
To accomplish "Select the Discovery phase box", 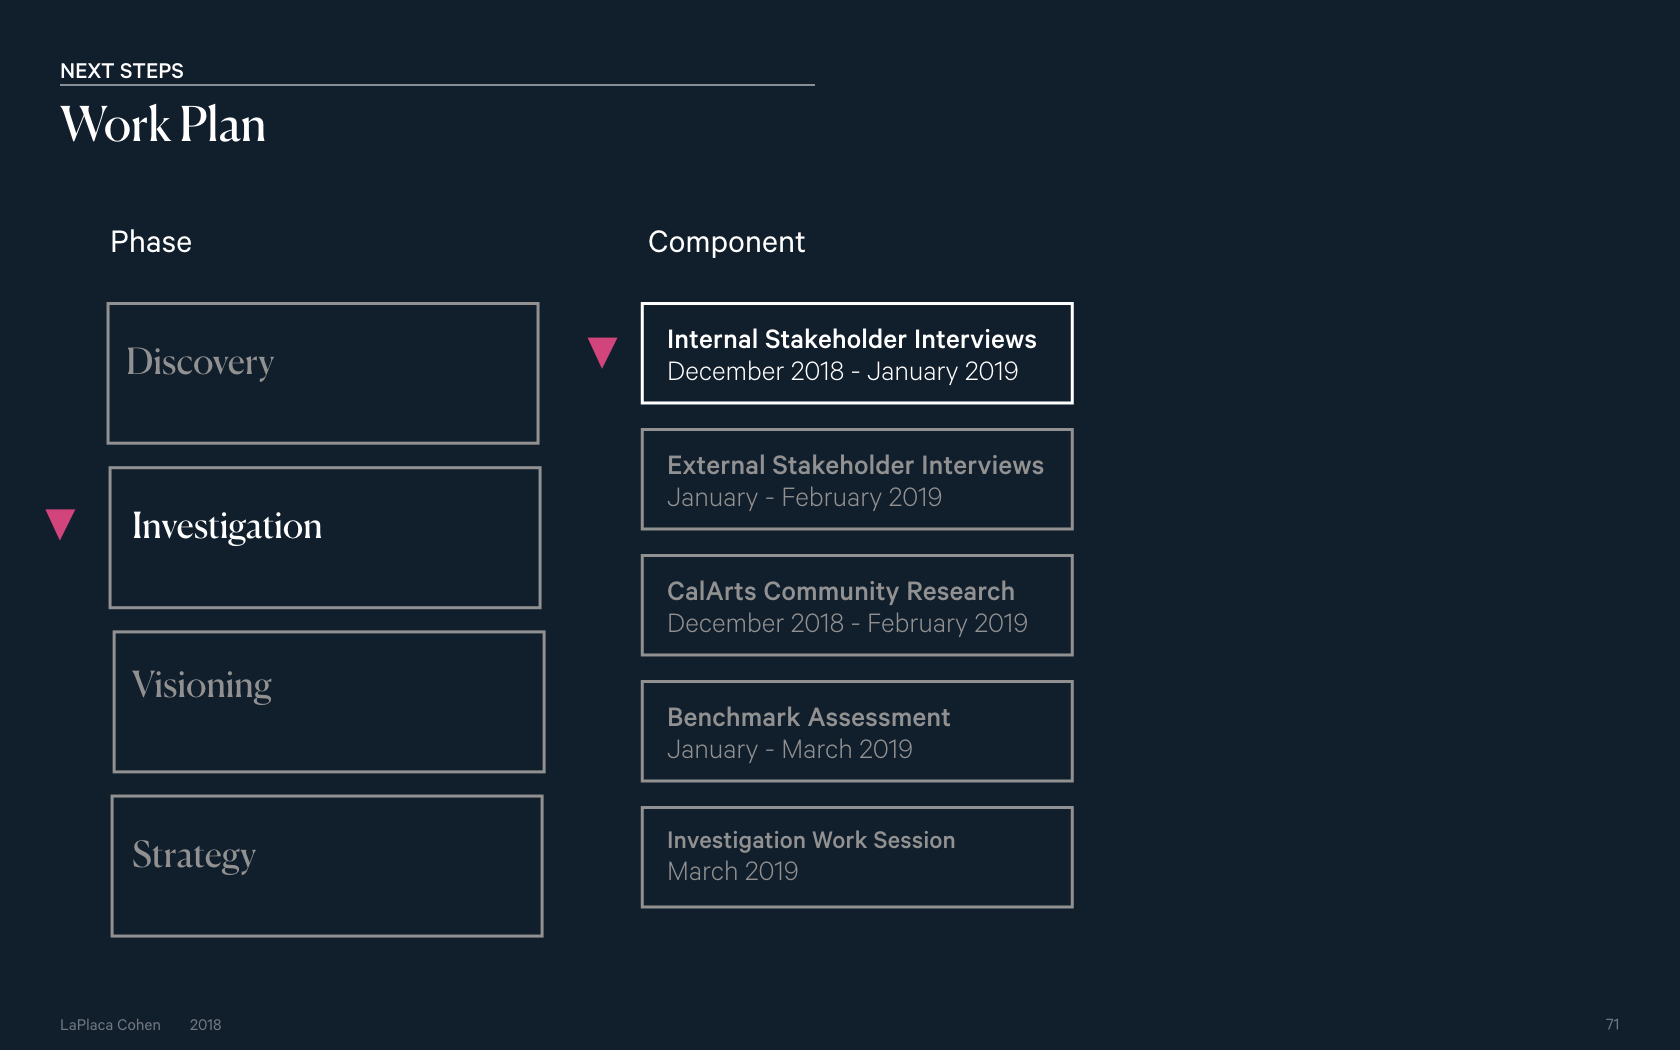I will pos(323,373).
